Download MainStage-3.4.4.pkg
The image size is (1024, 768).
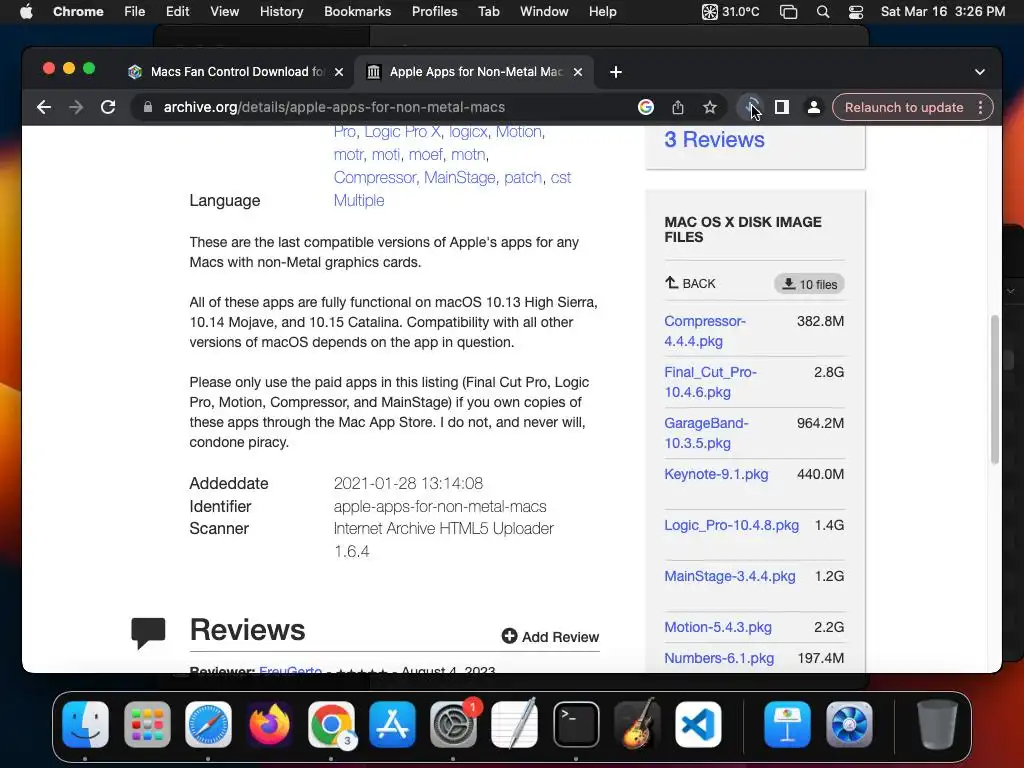point(729,576)
